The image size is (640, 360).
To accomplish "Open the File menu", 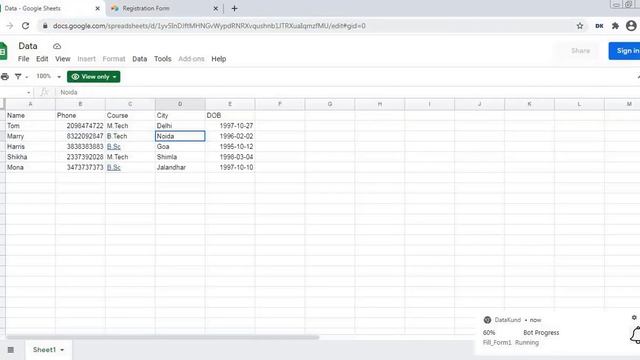I will [x=23, y=59].
